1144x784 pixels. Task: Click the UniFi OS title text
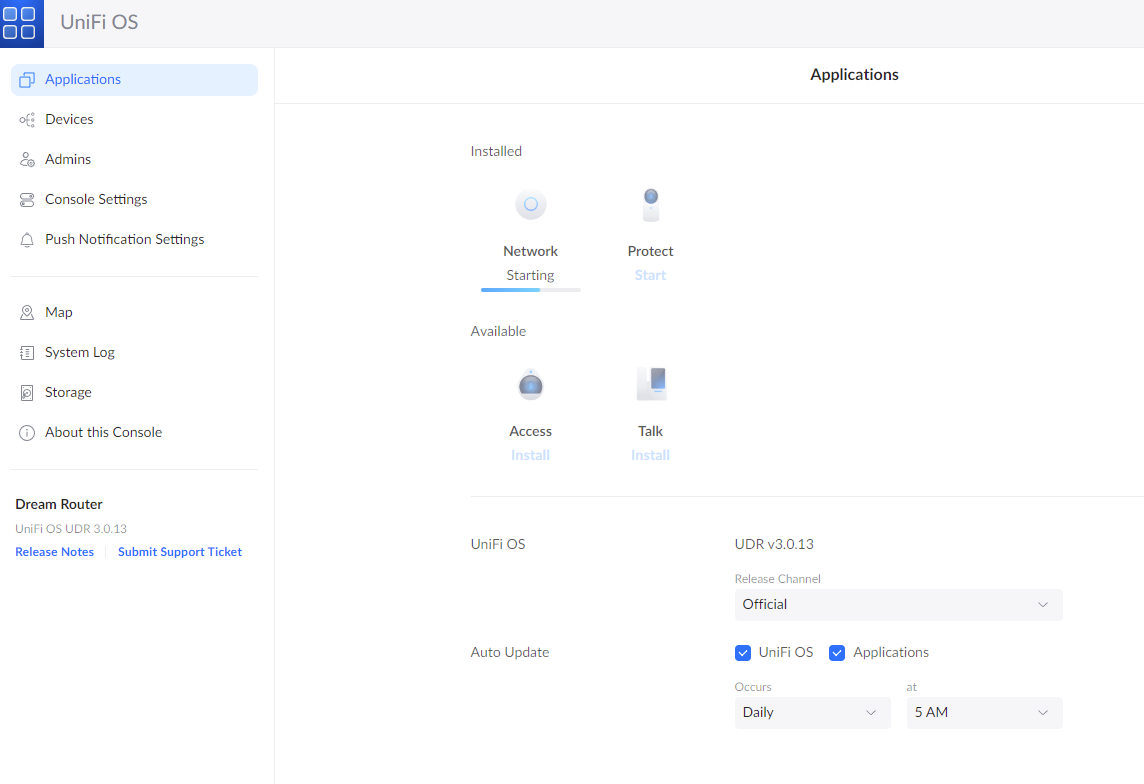pyautogui.click(x=99, y=23)
